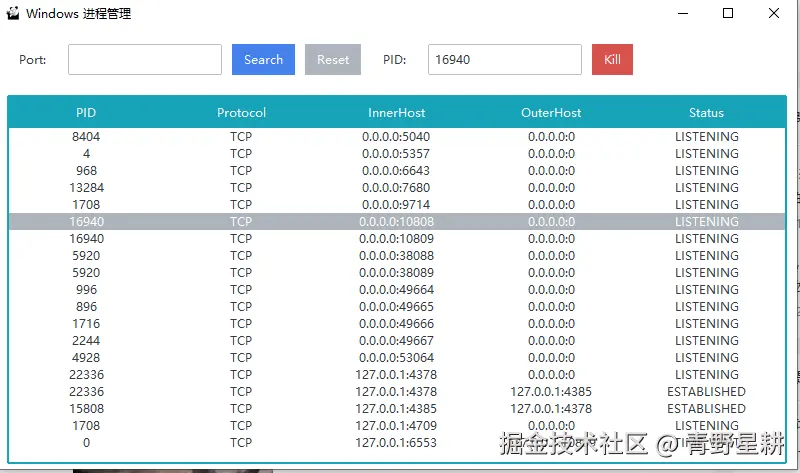Maximize the Windows 进程管理 window
Image resolution: width=800 pixels, height=473 pixels.
coord(728,13)
